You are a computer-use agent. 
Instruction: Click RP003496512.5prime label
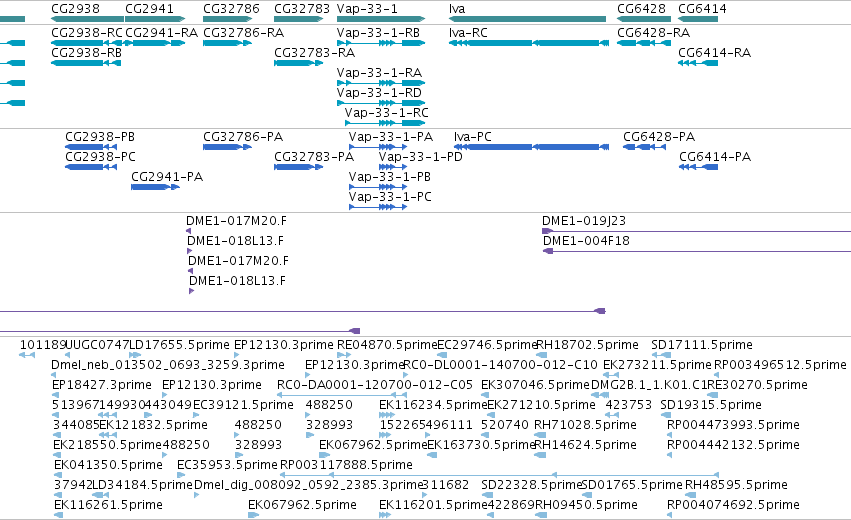point(780,365)
